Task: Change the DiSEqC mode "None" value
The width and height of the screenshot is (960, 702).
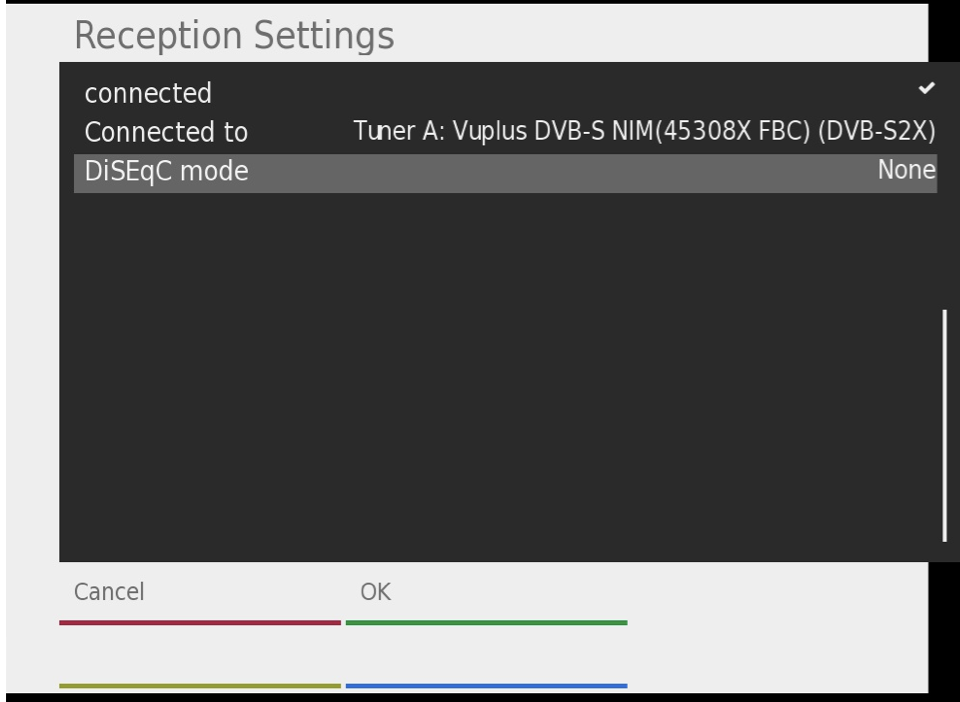Action: pos(906,171)
